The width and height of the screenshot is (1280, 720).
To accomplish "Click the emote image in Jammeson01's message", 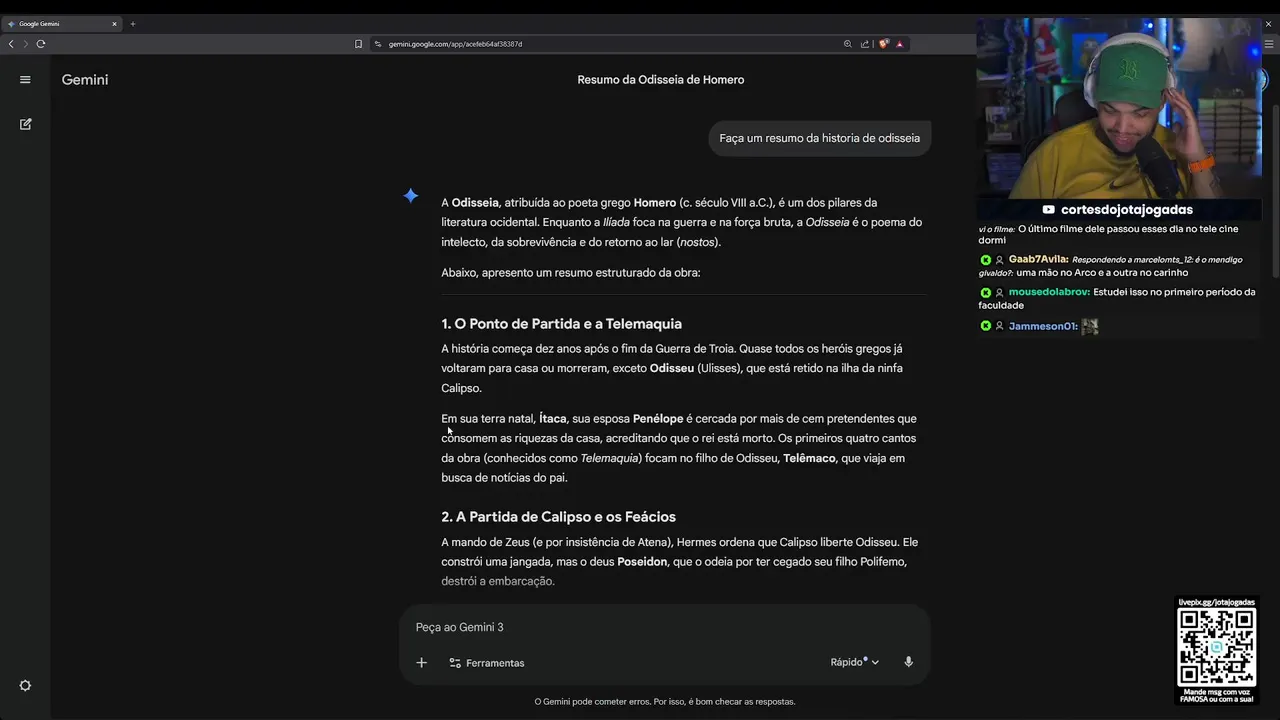I will click(x=1090, y=326).
